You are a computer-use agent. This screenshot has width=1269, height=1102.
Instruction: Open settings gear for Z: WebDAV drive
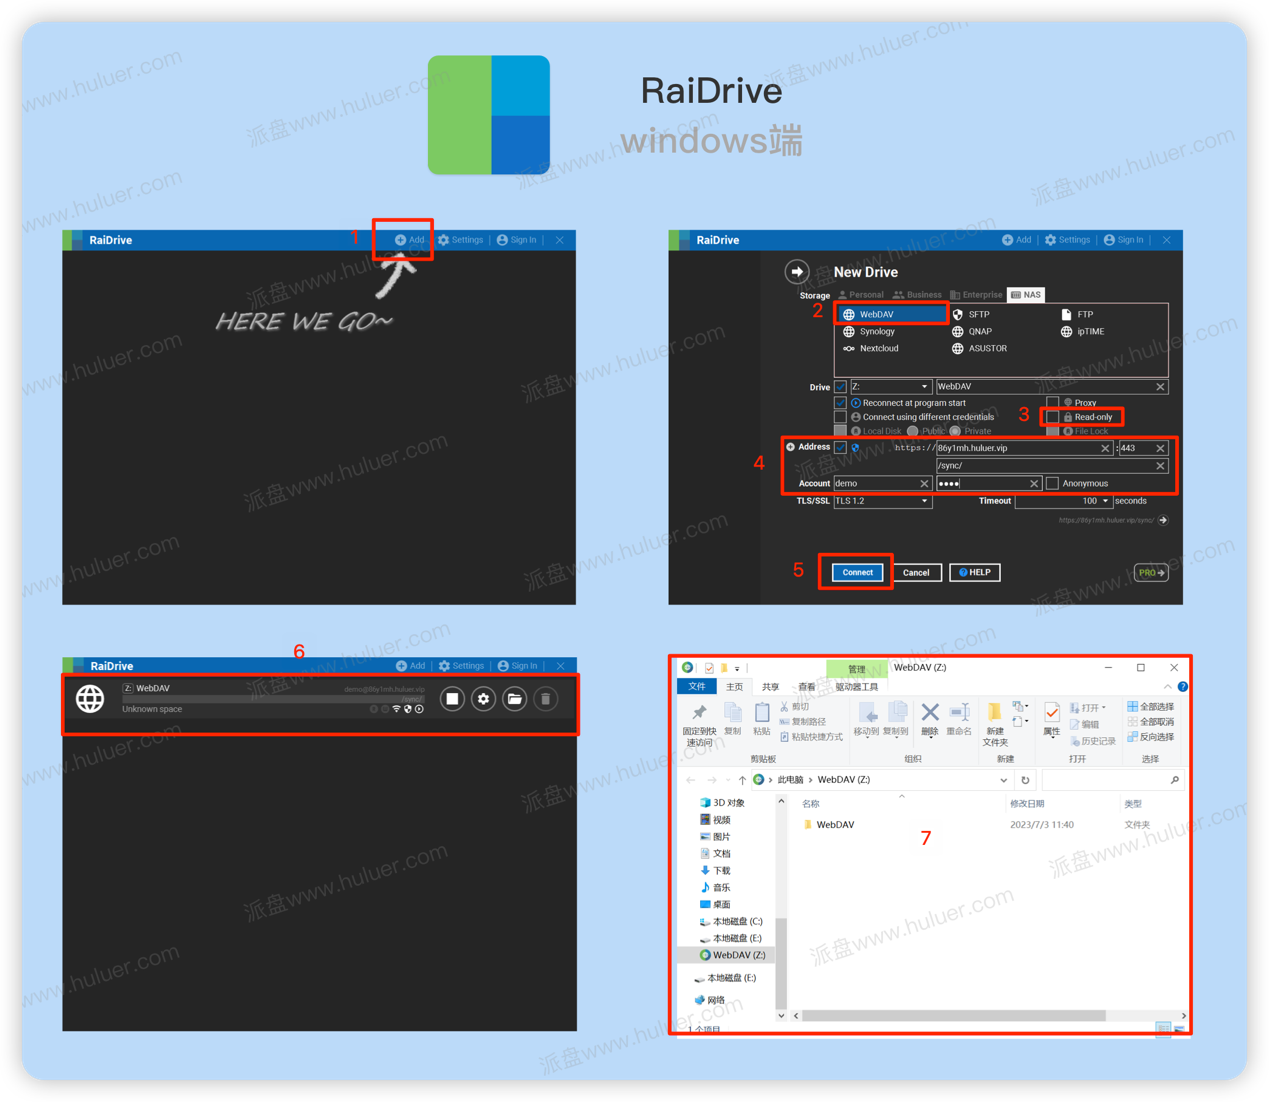(483, 699)
